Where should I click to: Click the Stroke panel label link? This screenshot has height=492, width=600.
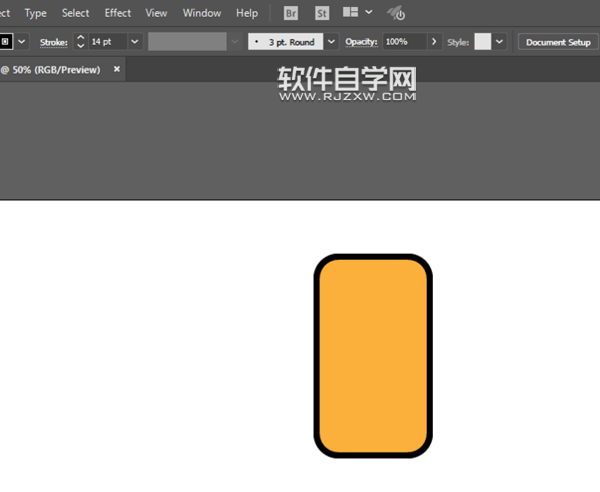(53, 43)
